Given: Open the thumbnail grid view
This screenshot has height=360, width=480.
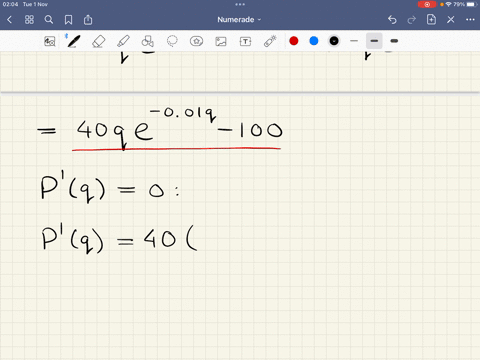Looking at the screenshot, I should 29,20.
